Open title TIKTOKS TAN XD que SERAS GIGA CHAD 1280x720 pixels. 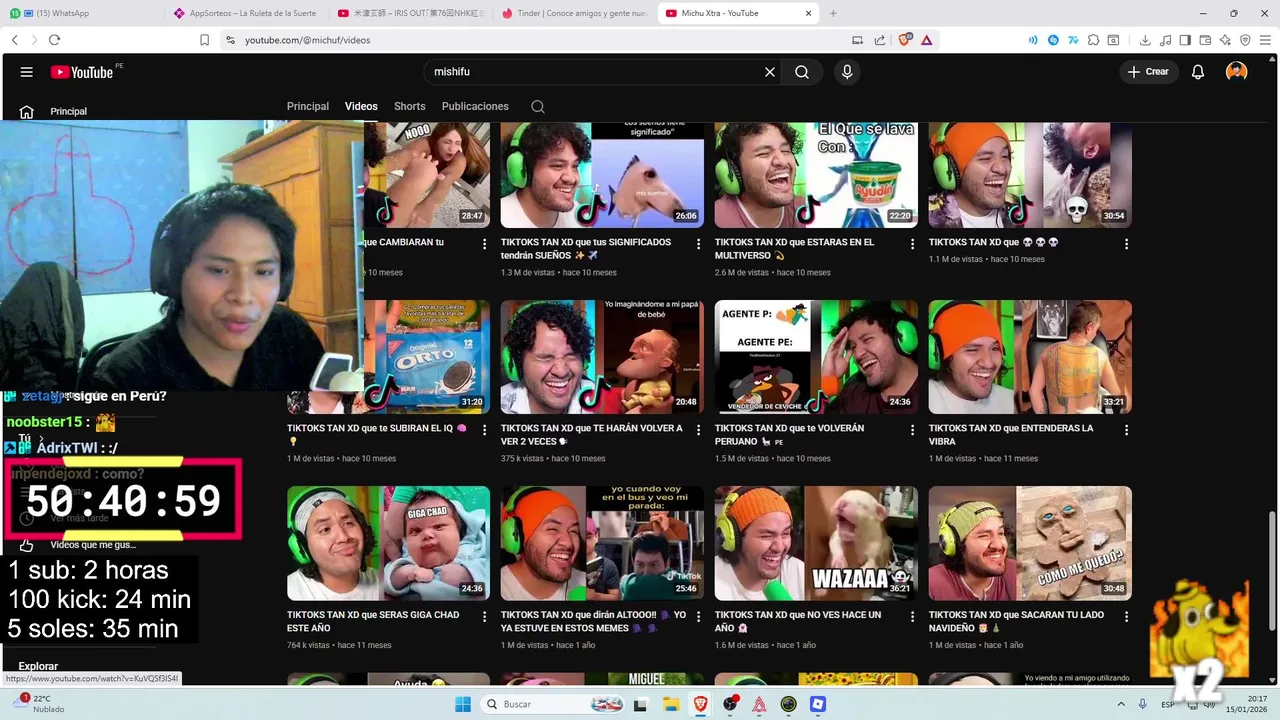click(x=373, y=621)
